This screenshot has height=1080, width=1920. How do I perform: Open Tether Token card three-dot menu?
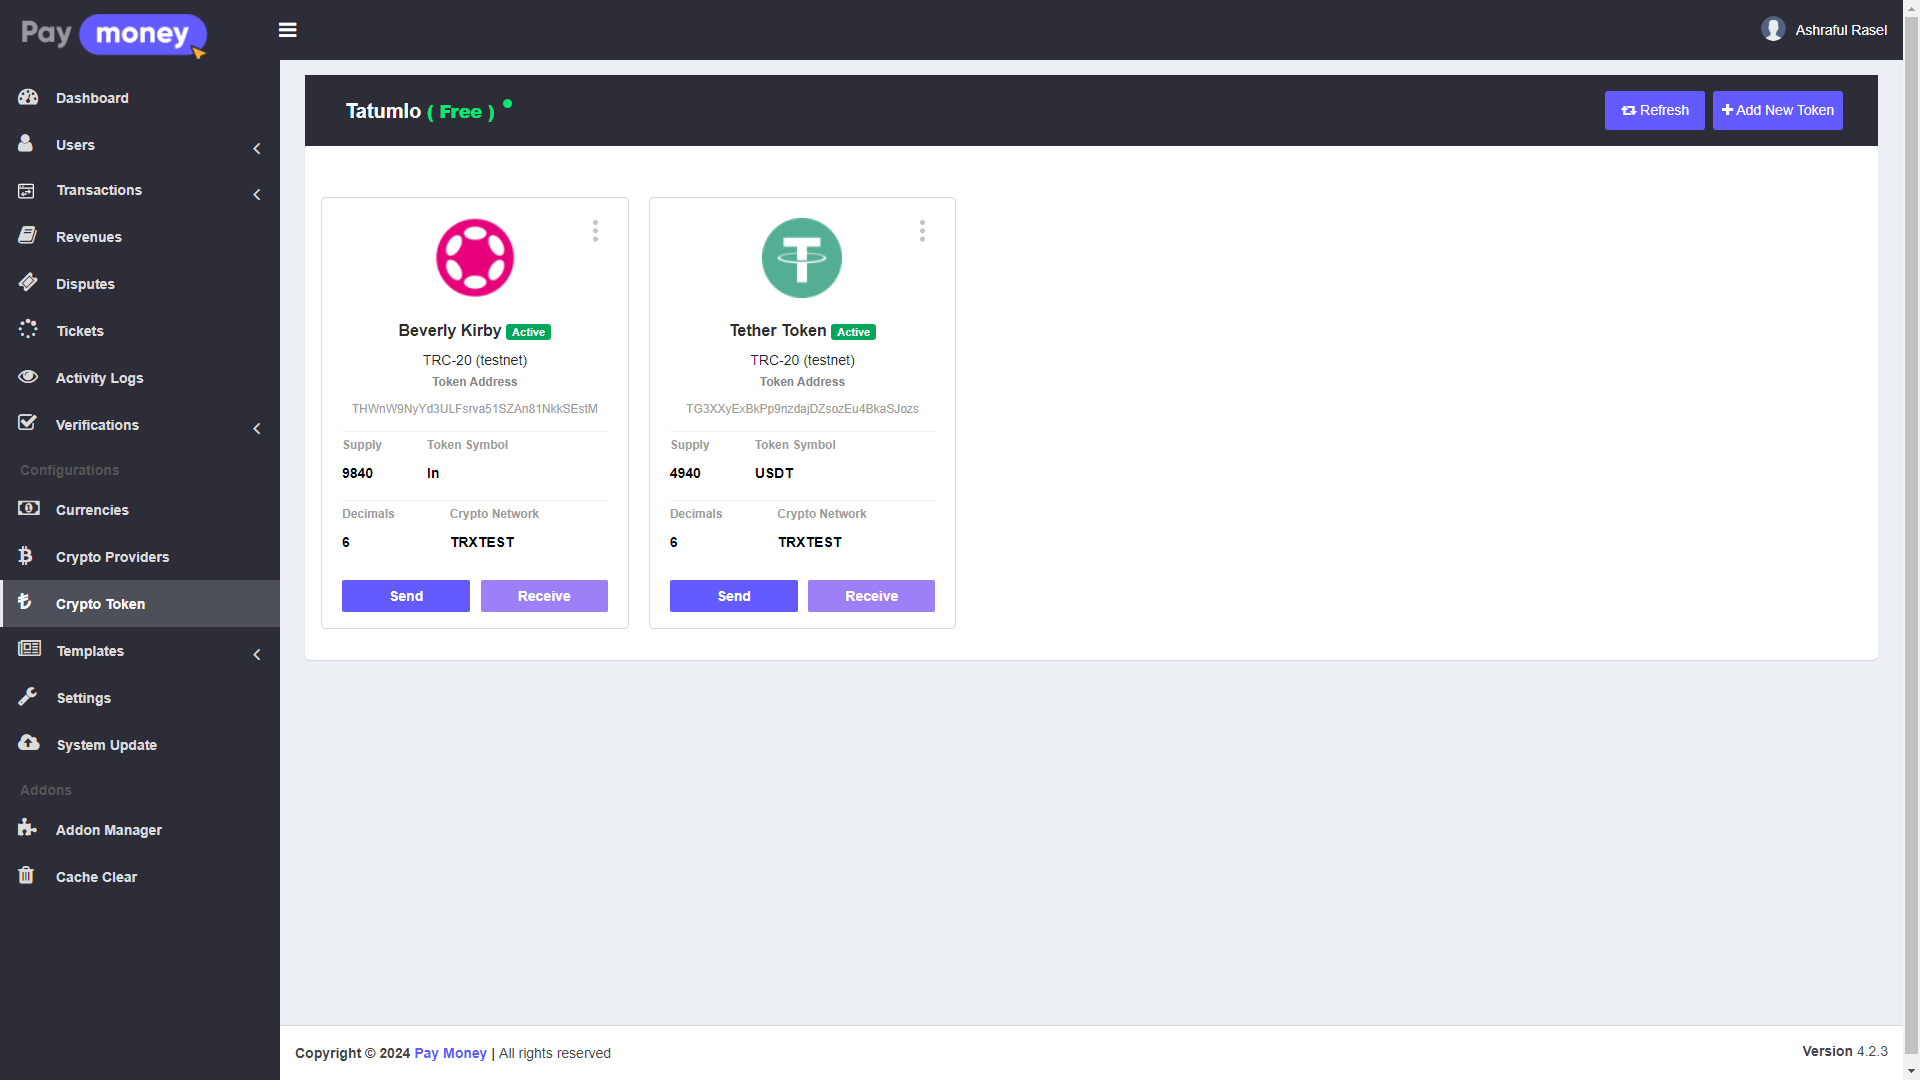922,231
